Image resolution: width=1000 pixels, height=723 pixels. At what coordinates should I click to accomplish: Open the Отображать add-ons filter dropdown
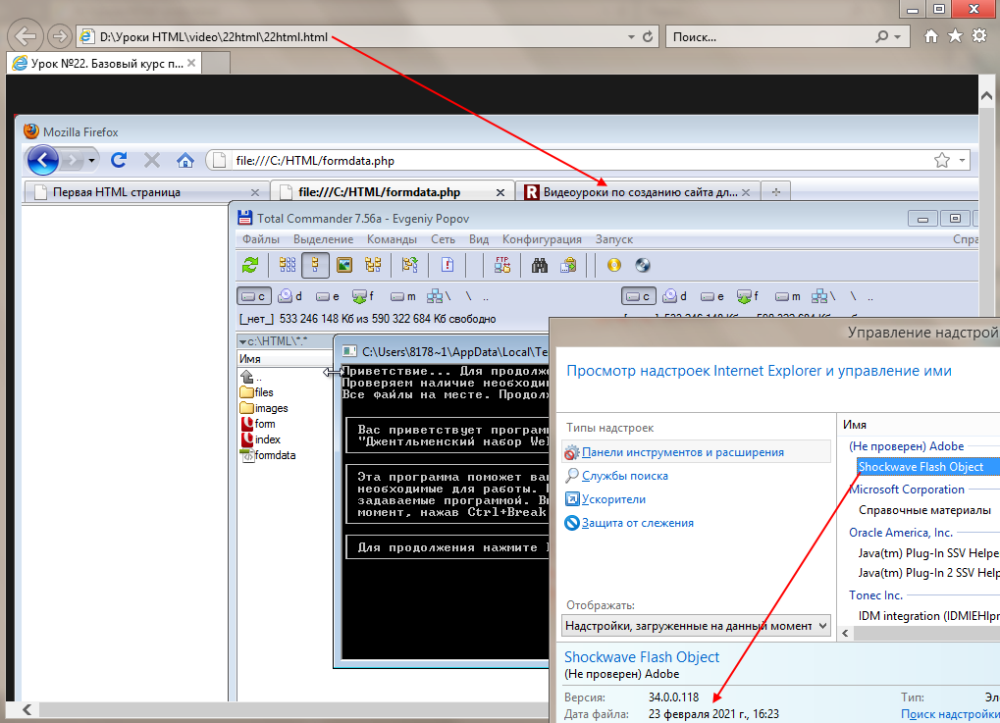(696, 626)
